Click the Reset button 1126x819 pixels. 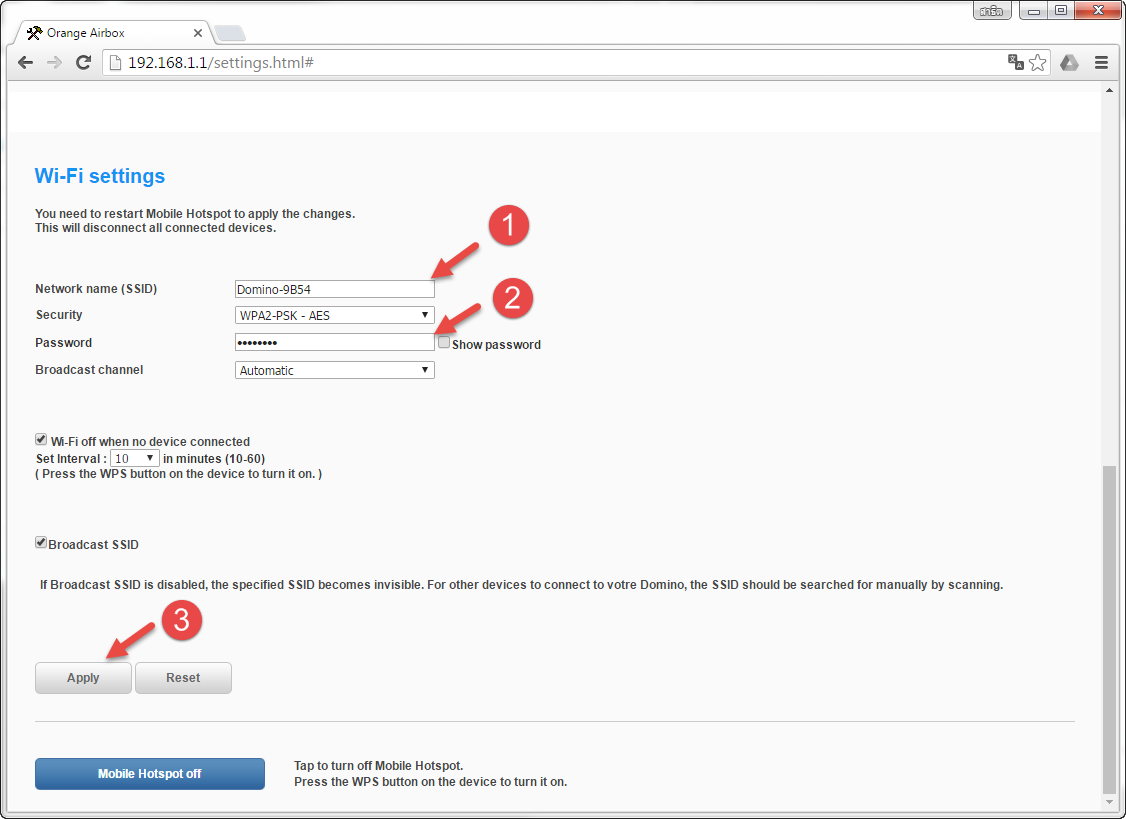183,677
